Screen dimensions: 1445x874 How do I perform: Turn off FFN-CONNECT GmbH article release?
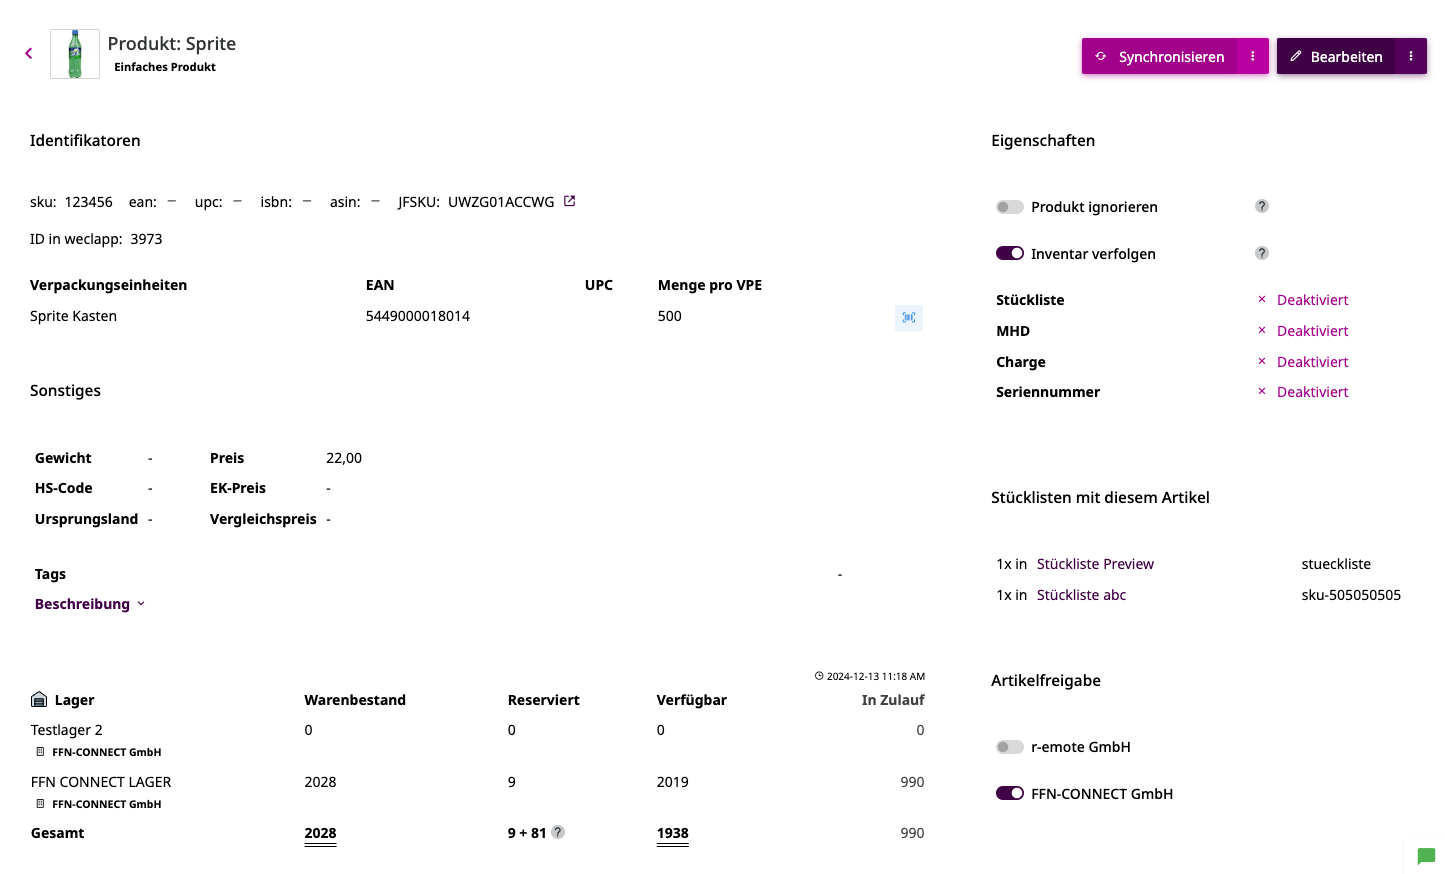[x=1010, y=793]
